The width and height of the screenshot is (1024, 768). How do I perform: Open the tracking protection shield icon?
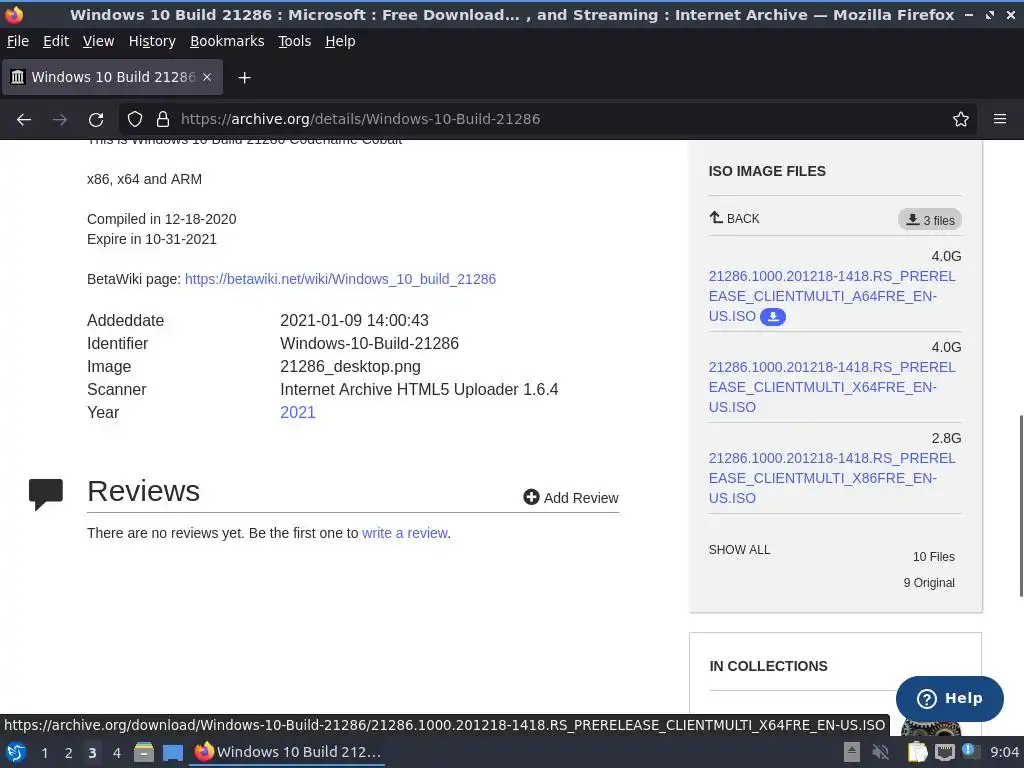point(135,119)
